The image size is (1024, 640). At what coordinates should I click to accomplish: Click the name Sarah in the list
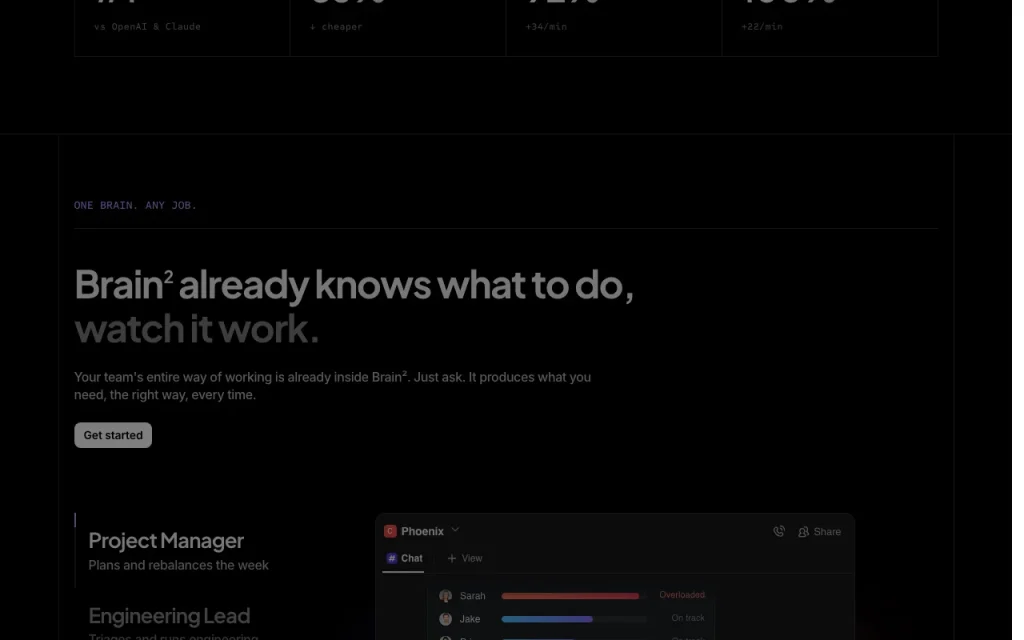click(472, 596)
